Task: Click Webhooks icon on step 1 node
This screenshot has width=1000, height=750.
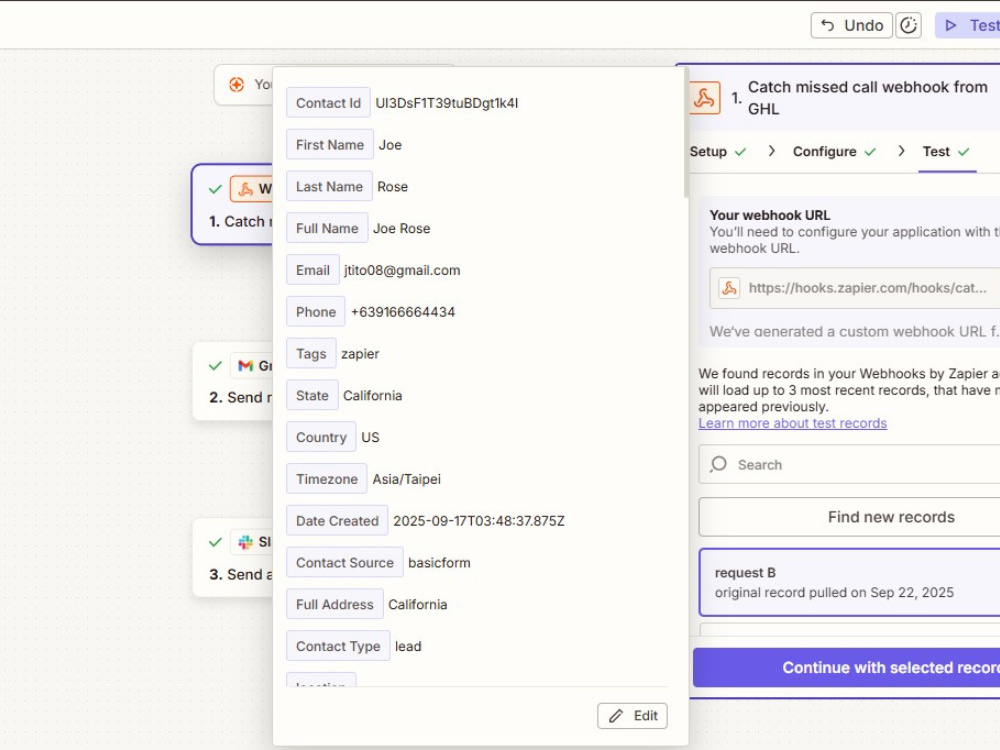Action: [246, 189]
